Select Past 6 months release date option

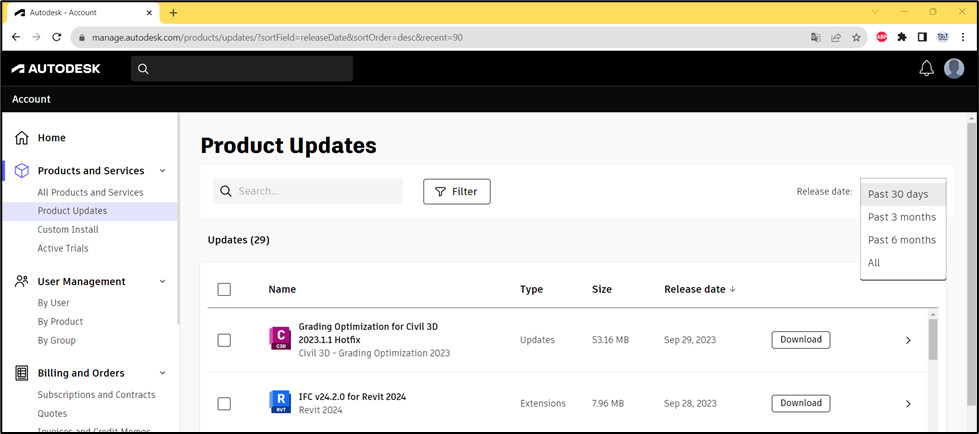[903, 240]
